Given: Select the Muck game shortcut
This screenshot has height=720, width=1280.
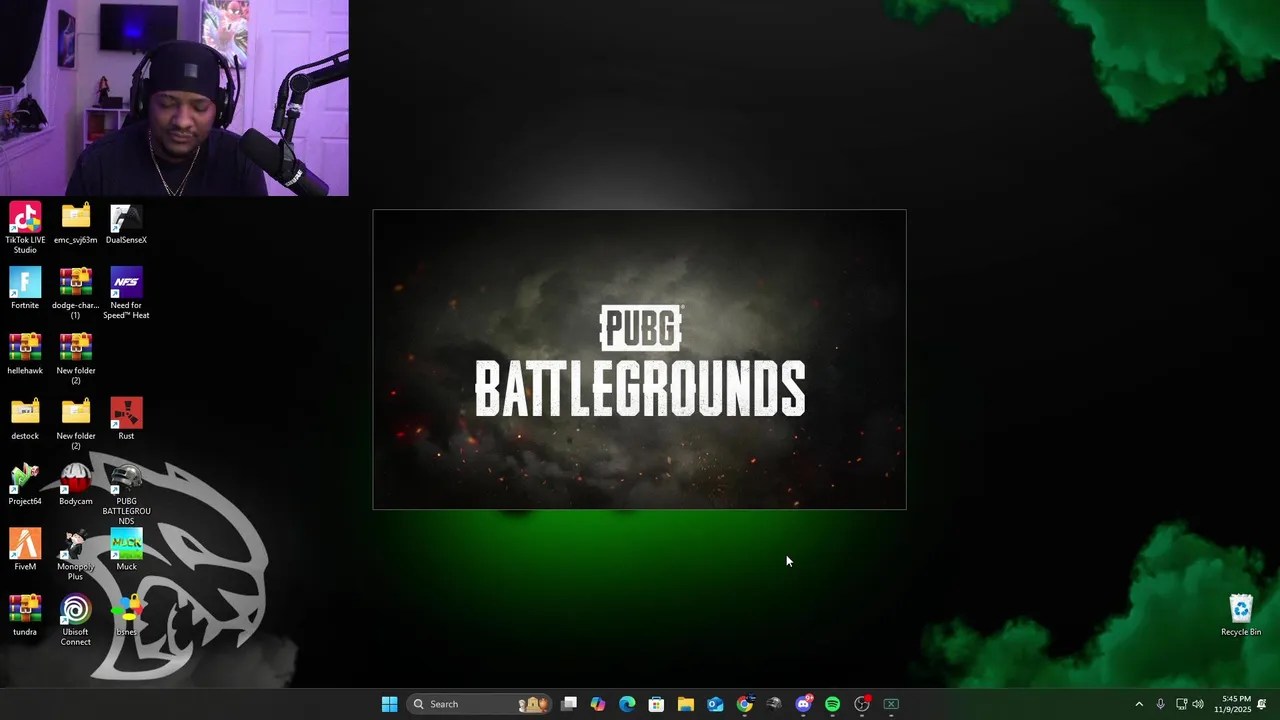Looking at the screenshot, I should click(126, 550).
